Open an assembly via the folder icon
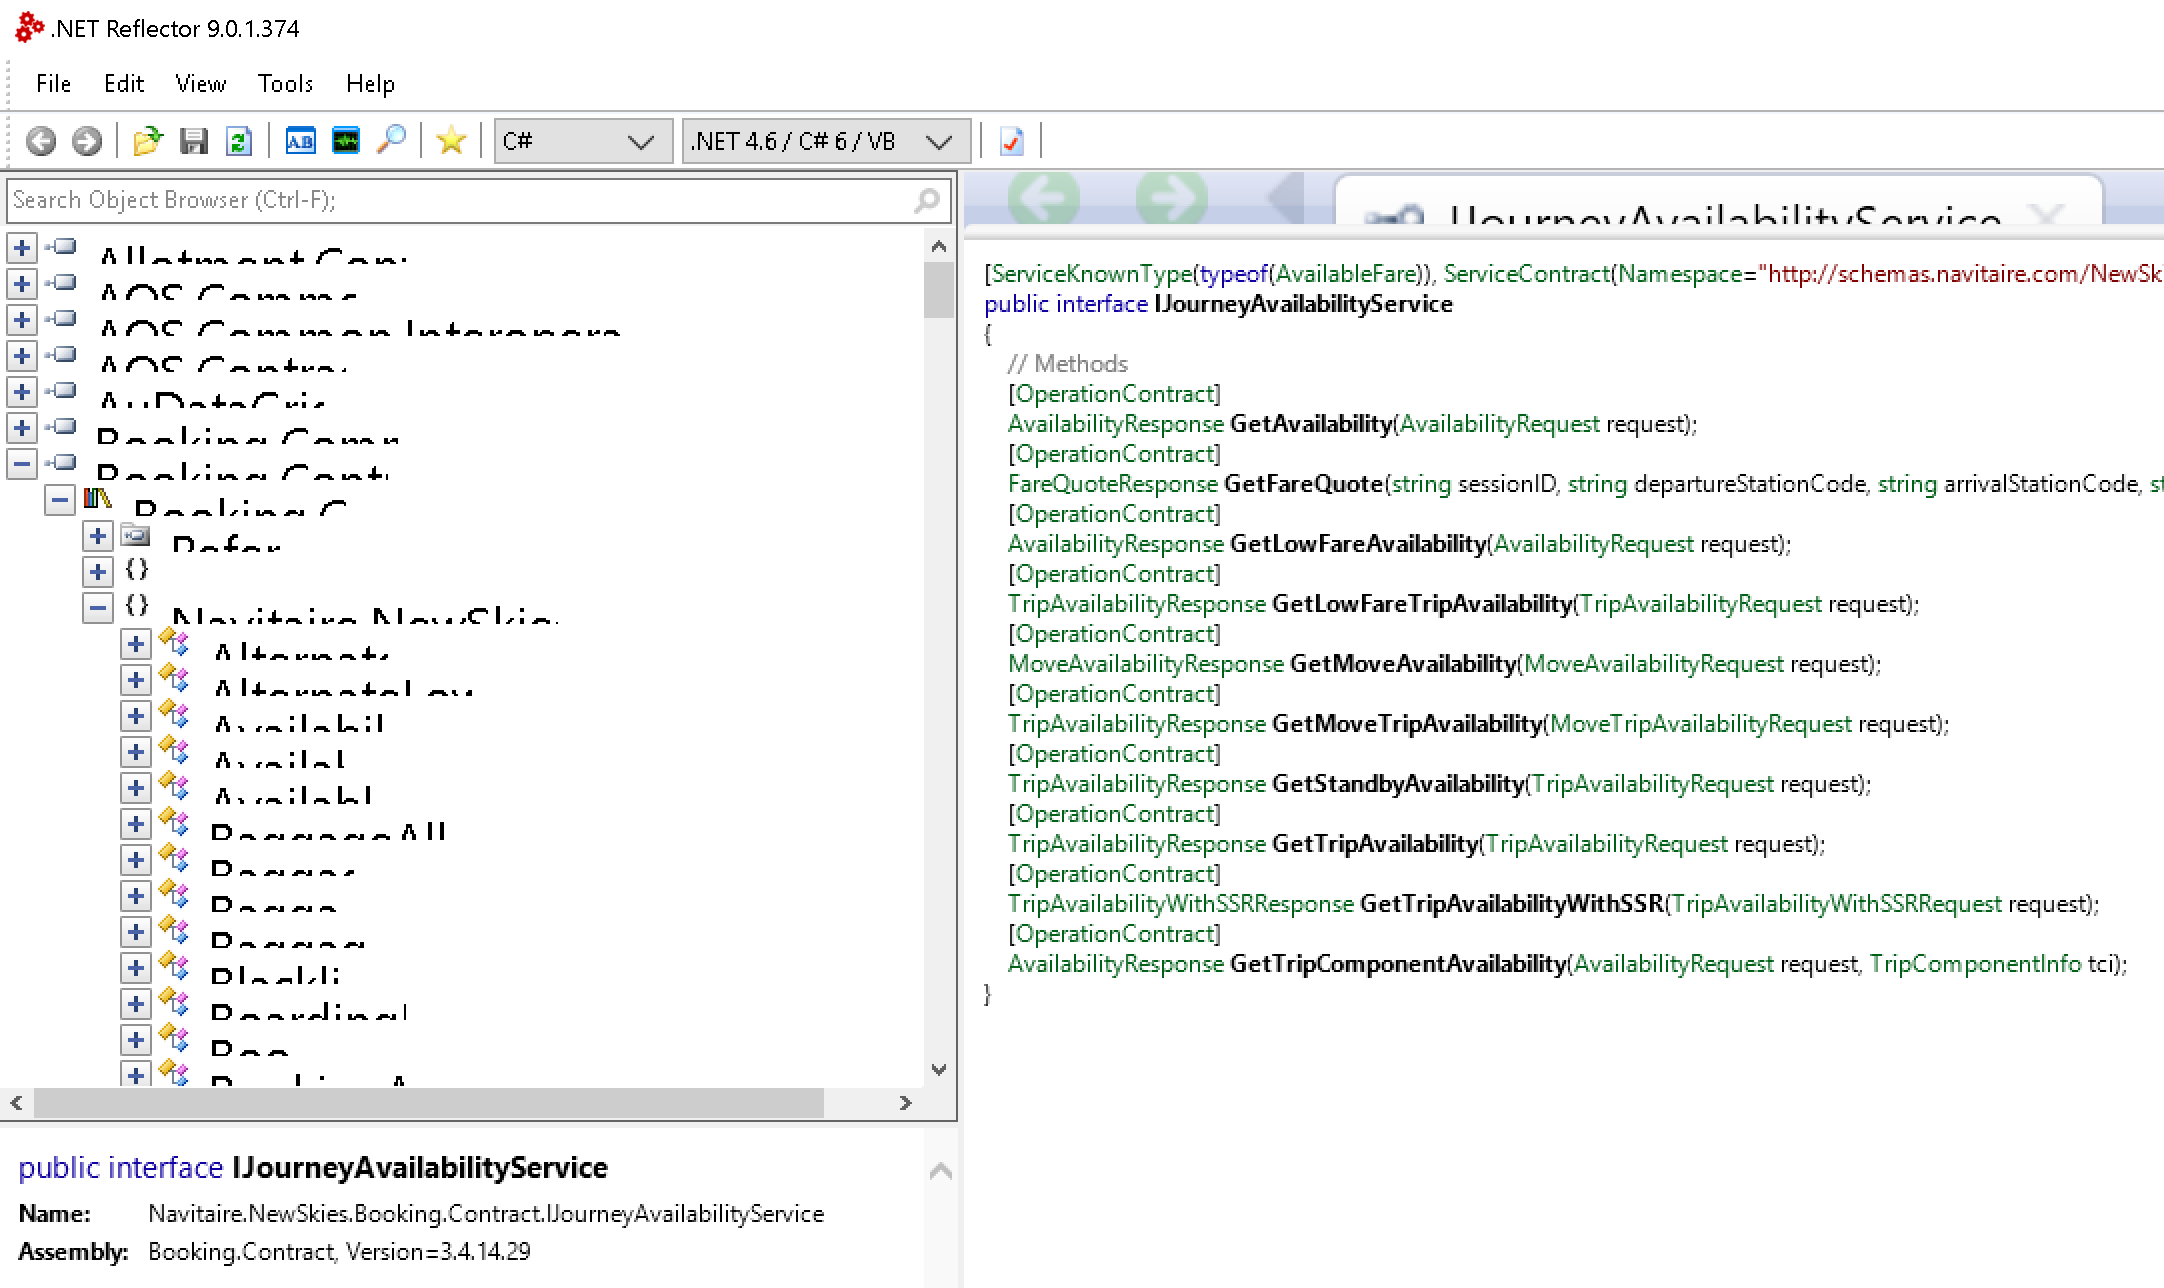This screenshot has width=2164, height=1288. click(148, 141)
